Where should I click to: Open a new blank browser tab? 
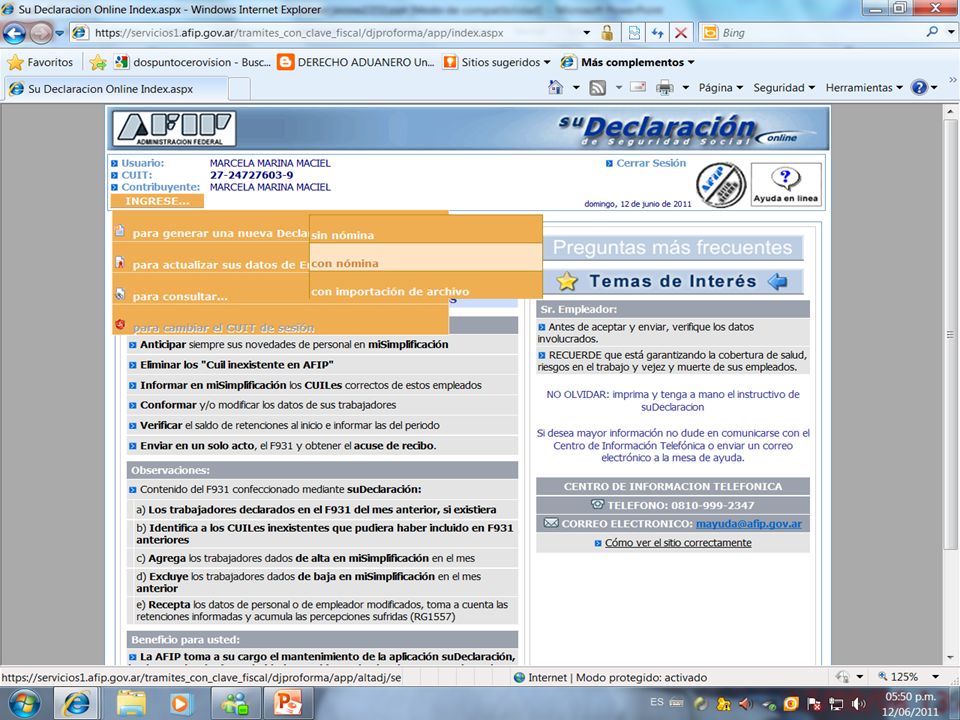(x=239, y=89)
